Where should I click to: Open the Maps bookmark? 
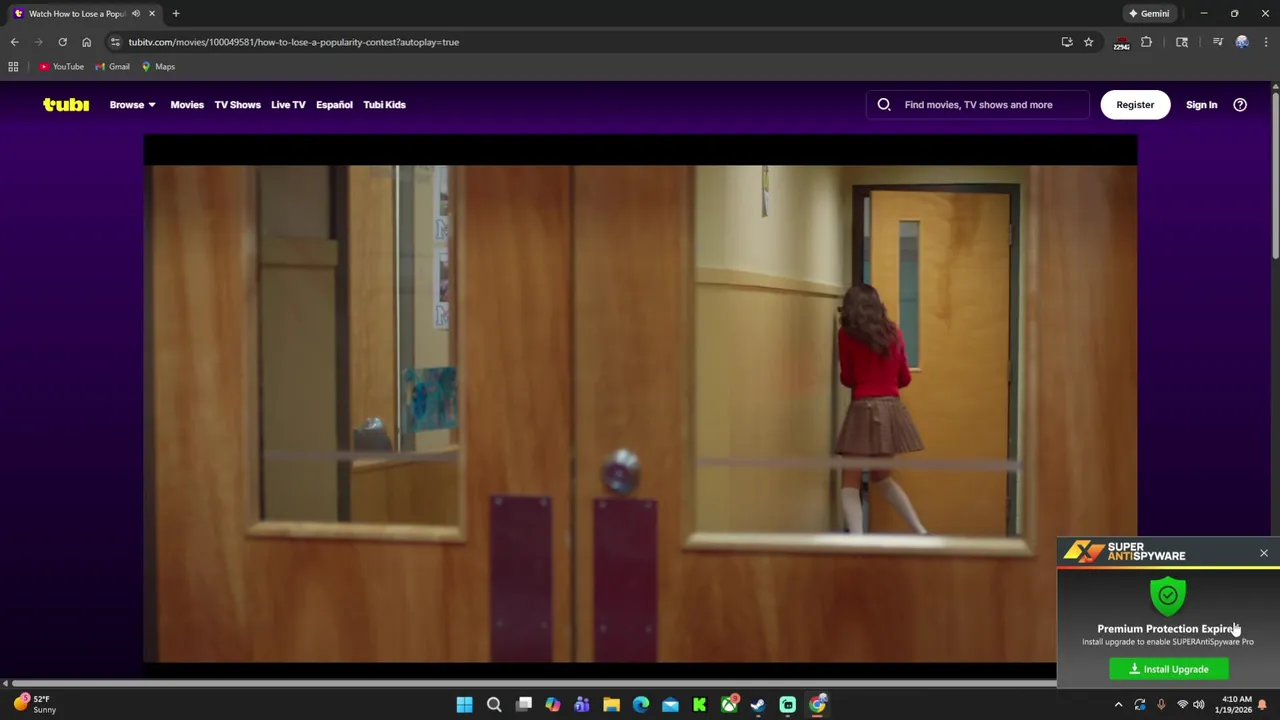pos(158,67)
